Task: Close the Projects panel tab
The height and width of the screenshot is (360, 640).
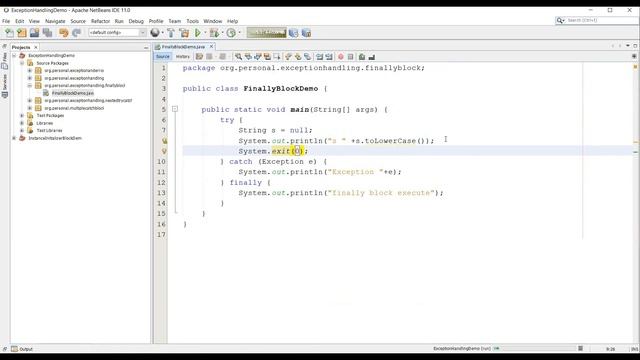Action: click(x=36, y=47)
